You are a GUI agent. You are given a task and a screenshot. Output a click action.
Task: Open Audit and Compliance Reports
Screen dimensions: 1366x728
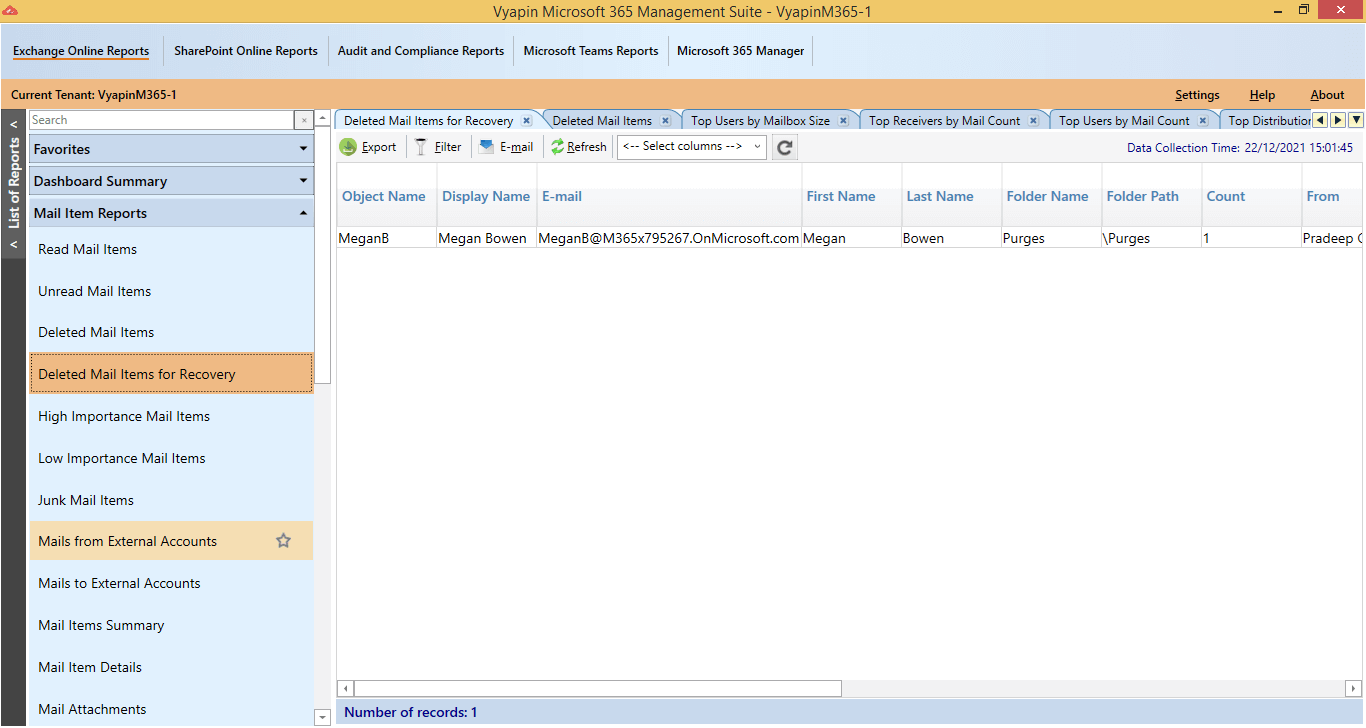pyautogui.click(x=421, y=51)
